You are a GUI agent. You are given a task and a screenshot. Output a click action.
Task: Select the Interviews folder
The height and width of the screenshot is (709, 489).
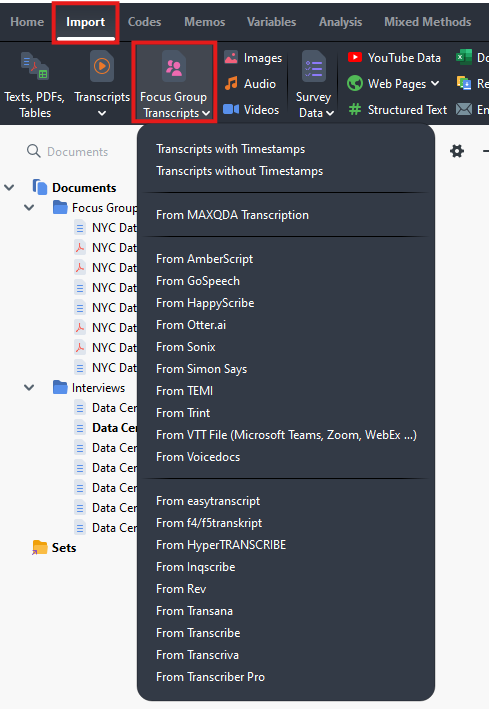click(x=89, y=388)
